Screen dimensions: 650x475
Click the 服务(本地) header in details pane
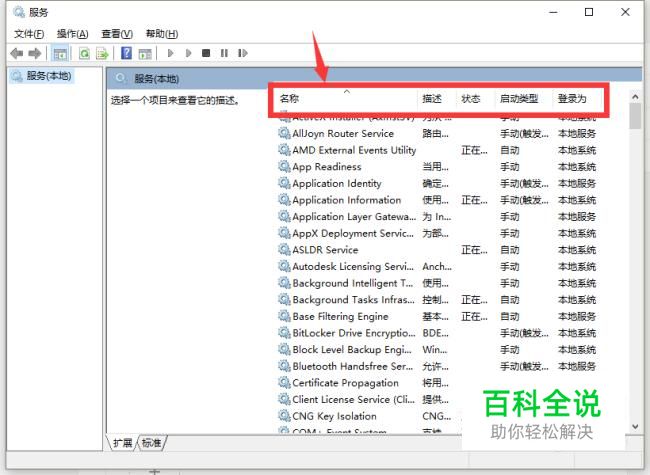[156, 79]
